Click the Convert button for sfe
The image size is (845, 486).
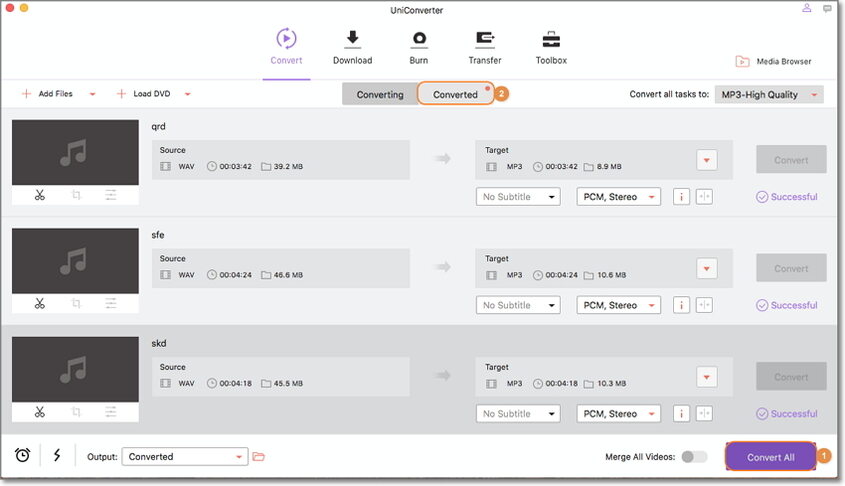tap(791, 268)
